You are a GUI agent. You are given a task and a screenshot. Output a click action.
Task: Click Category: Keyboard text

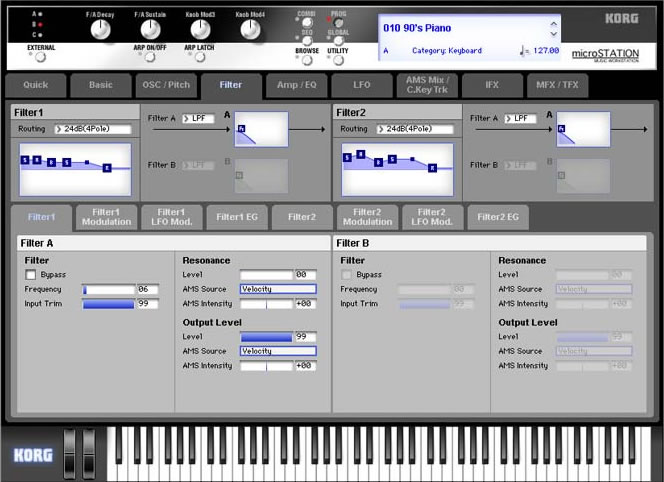[x=447, y=51]
